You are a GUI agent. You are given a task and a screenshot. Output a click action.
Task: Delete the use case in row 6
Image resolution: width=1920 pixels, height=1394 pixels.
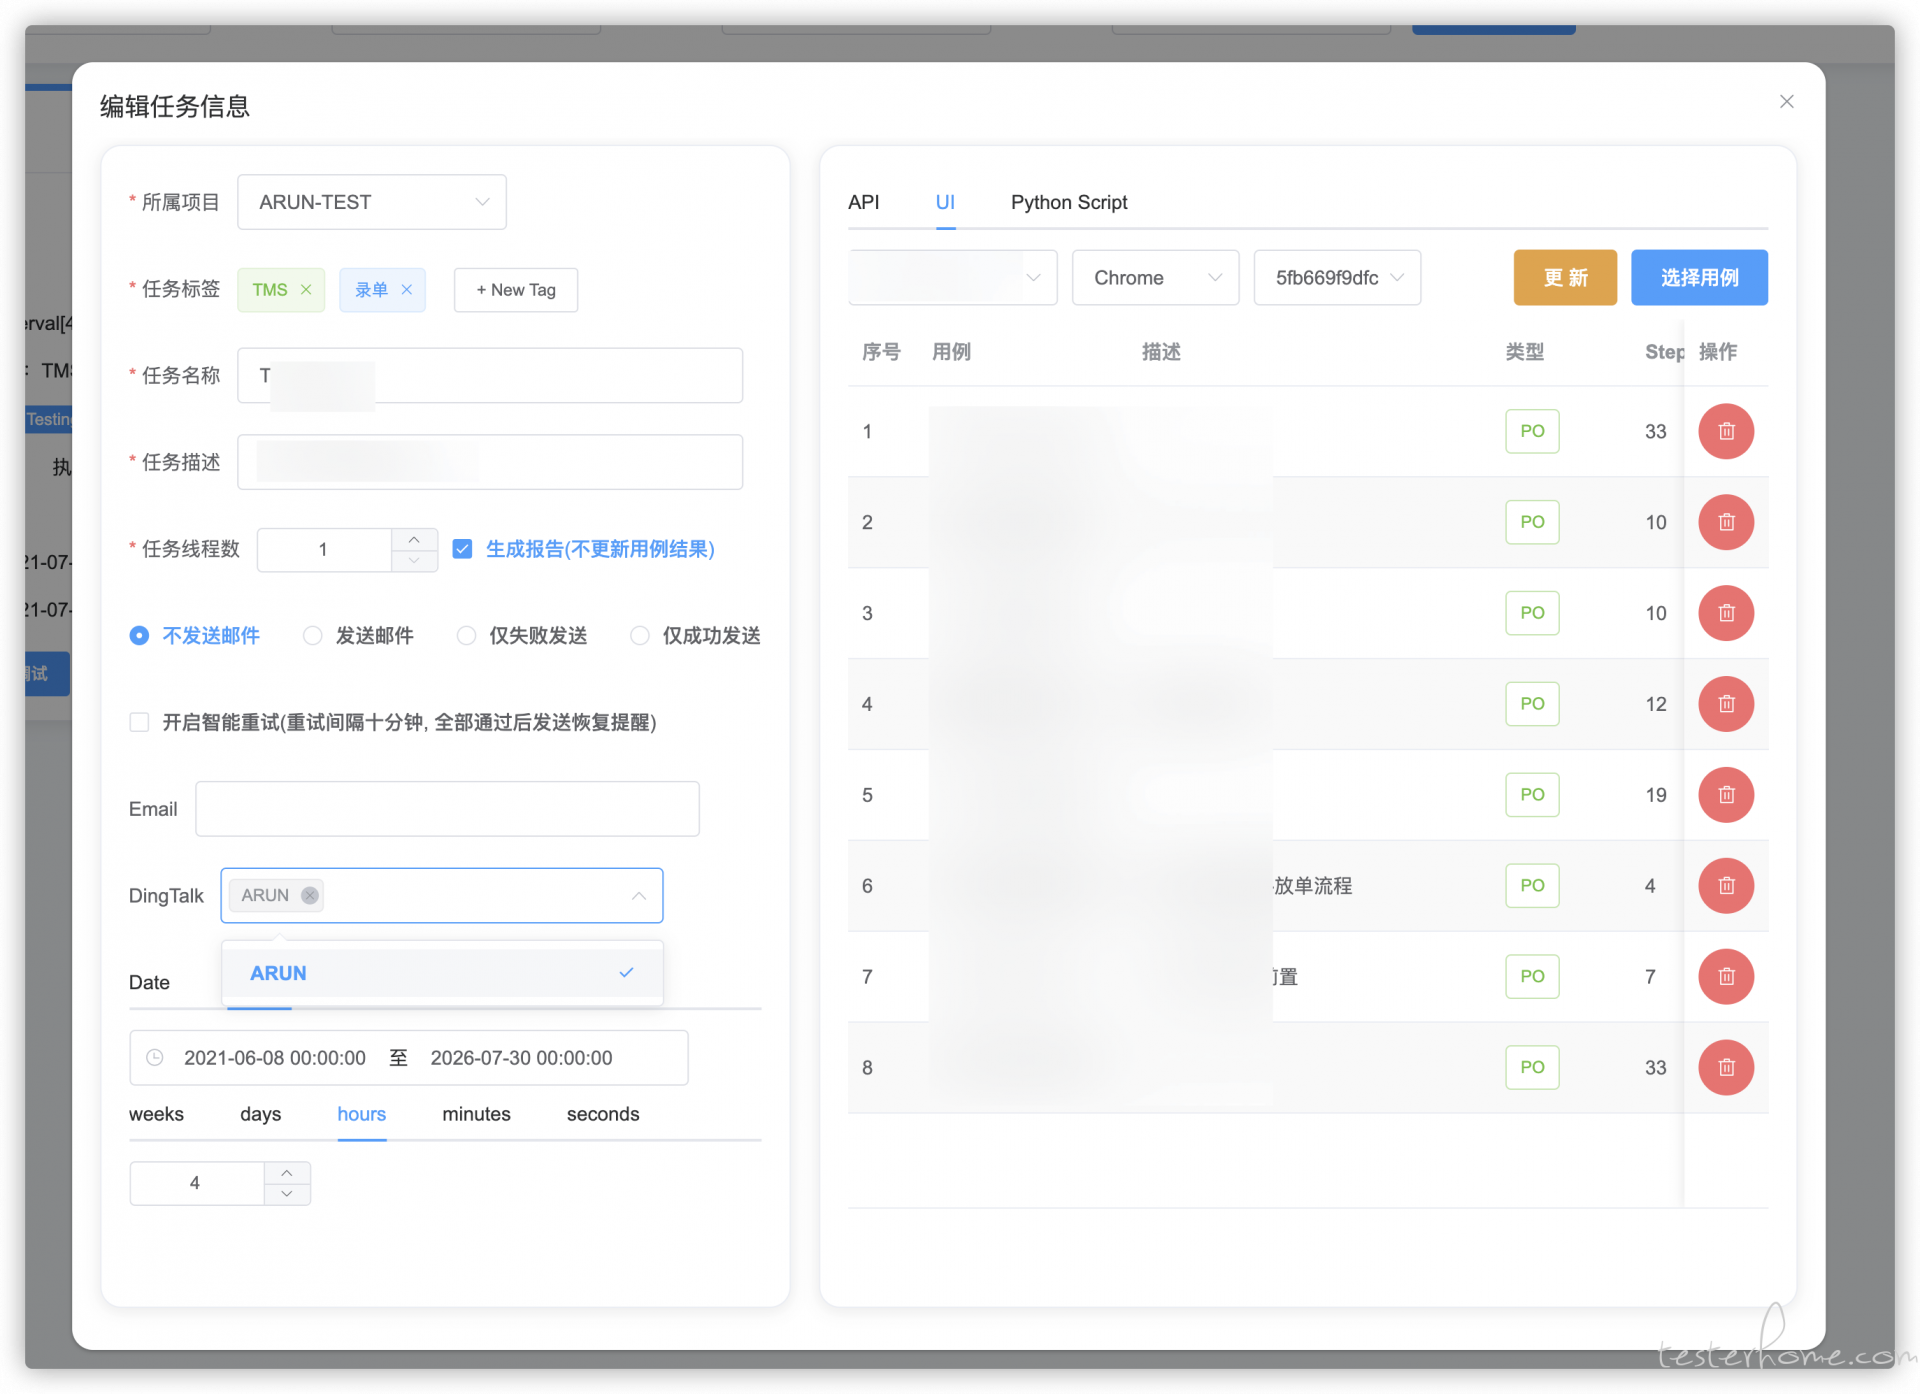click(x=1726, y=886)
